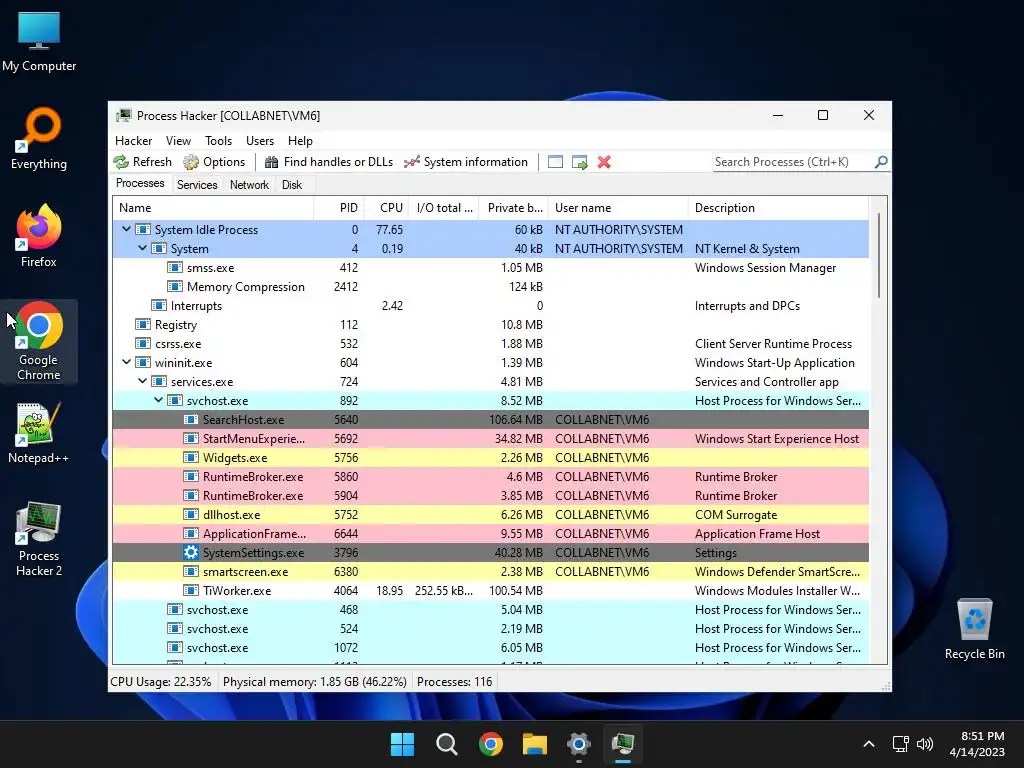
Task: Sort by the Private bytes column header
Action: pyautogui.click(x=514, y=208)
